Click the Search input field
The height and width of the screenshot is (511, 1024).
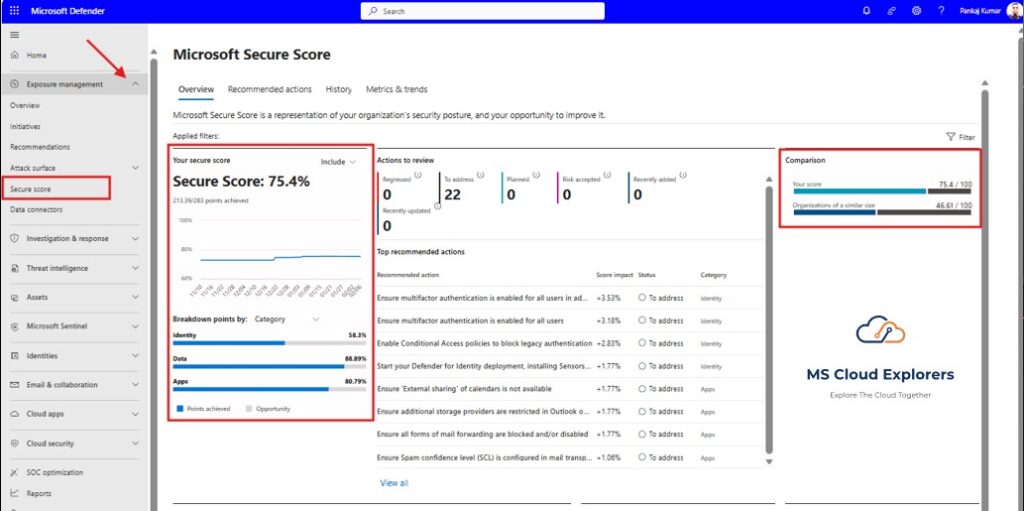[x=483, y=11]
